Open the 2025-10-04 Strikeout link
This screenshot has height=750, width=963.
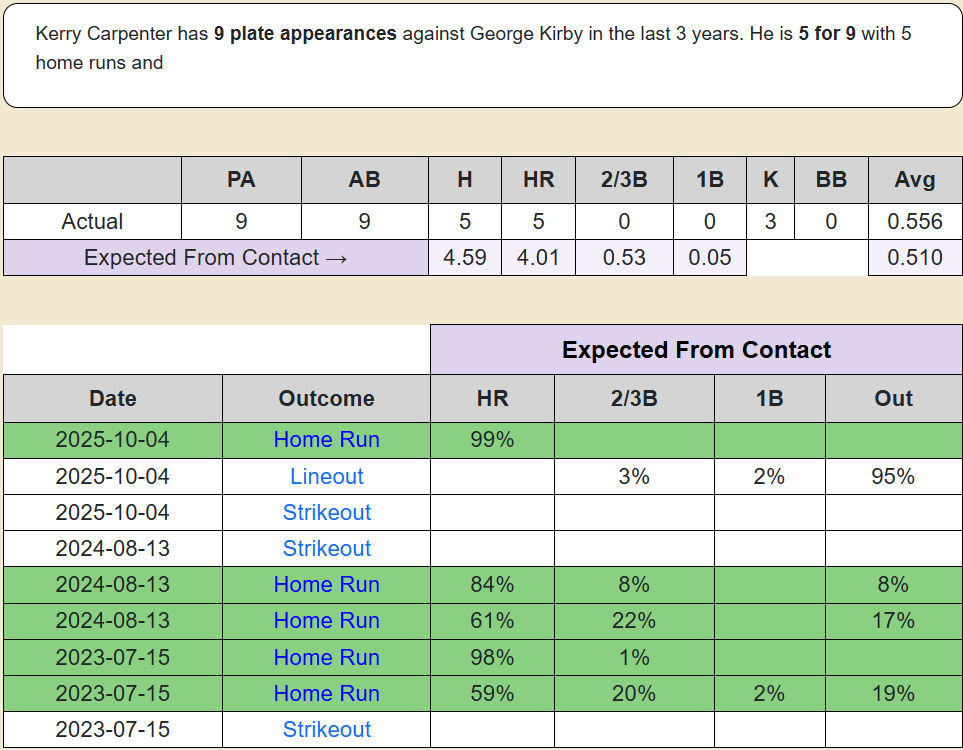(x=326, y=512)
